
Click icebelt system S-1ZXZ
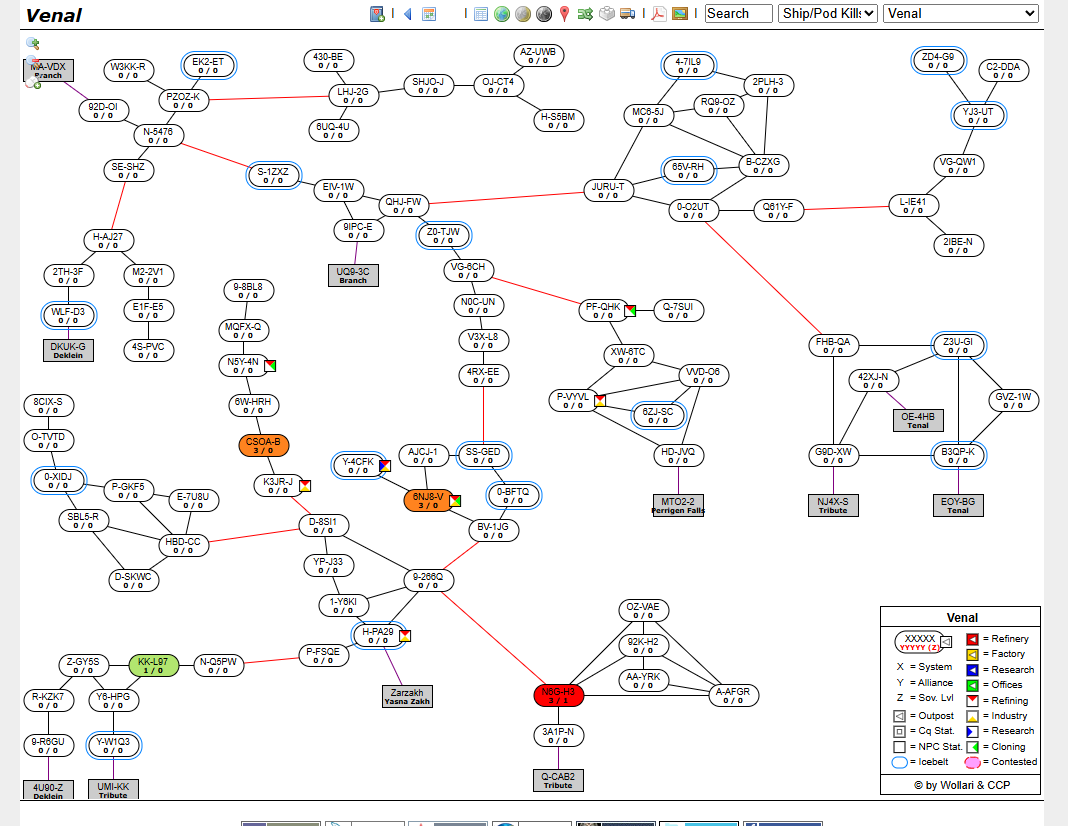[x=273, y=176]
